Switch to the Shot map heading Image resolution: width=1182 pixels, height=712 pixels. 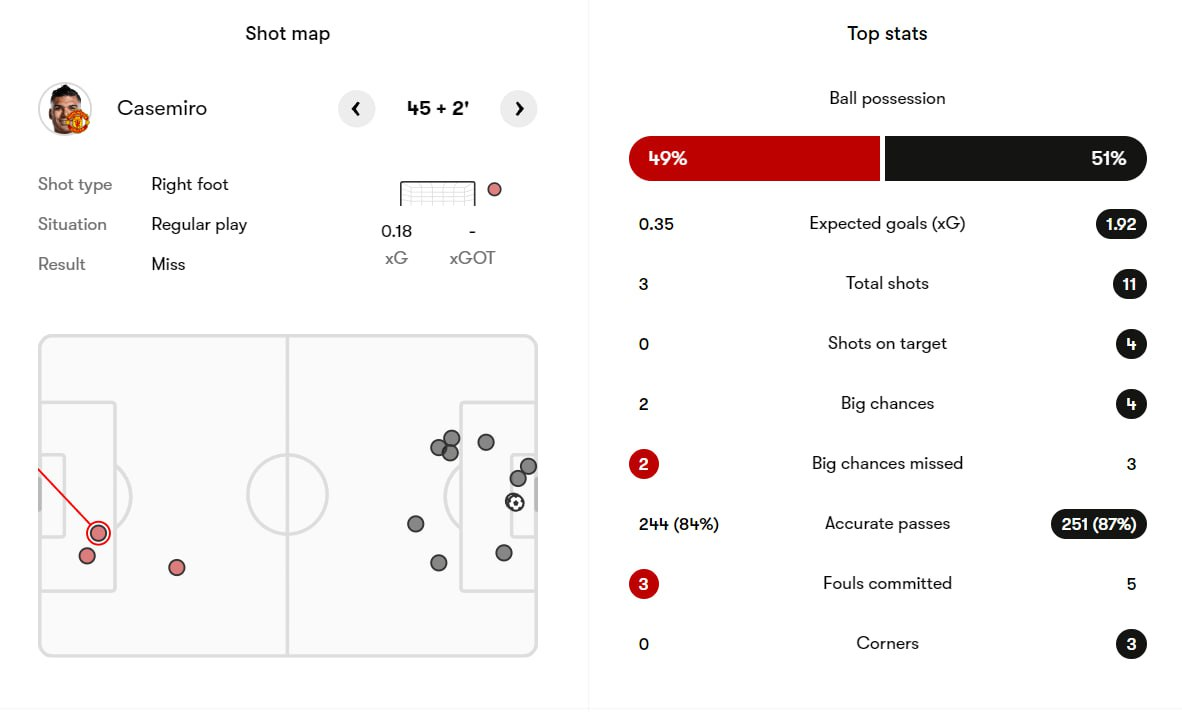[x=288, y=34]
